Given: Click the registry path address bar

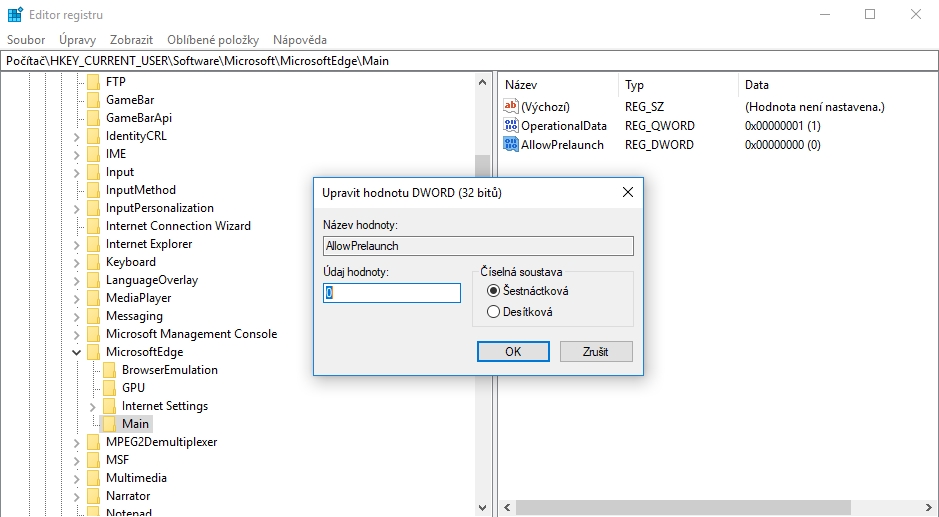Looking at the screenshot, I should (x=470, y=61).
